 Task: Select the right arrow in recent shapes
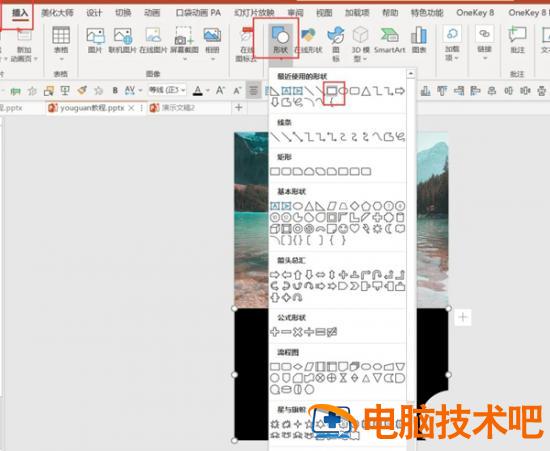click(x=400, y=91)
